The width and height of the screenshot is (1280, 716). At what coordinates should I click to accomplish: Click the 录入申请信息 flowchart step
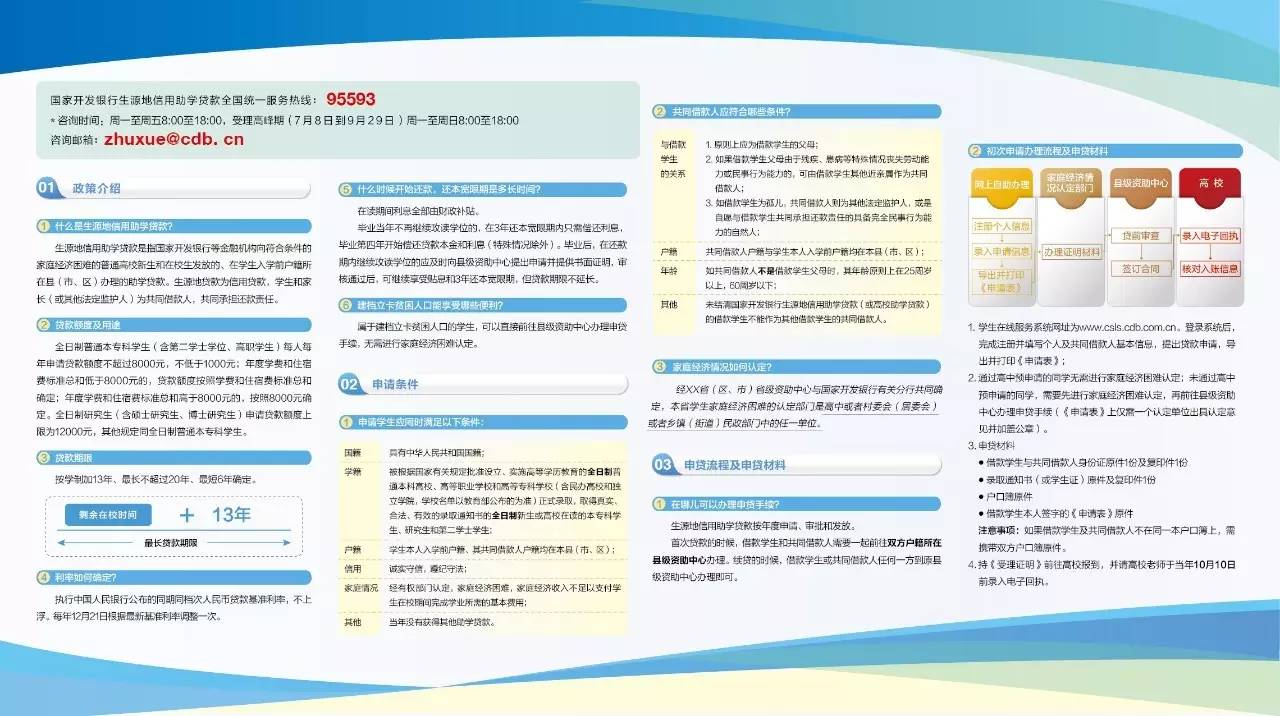coord(1002,250)
